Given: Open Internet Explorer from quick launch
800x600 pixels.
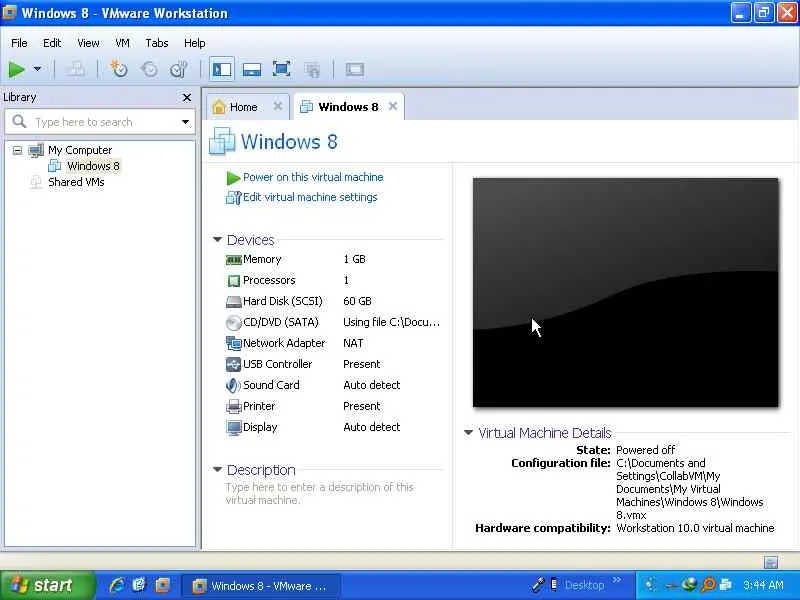Looking at the screenshot, I should (x=117, y=585).
